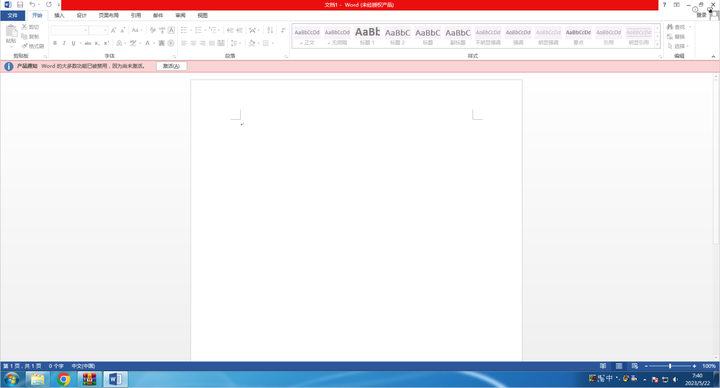
Task: Toggle Italic formatting
Action: pyautogui.click(x=64, y=43)
